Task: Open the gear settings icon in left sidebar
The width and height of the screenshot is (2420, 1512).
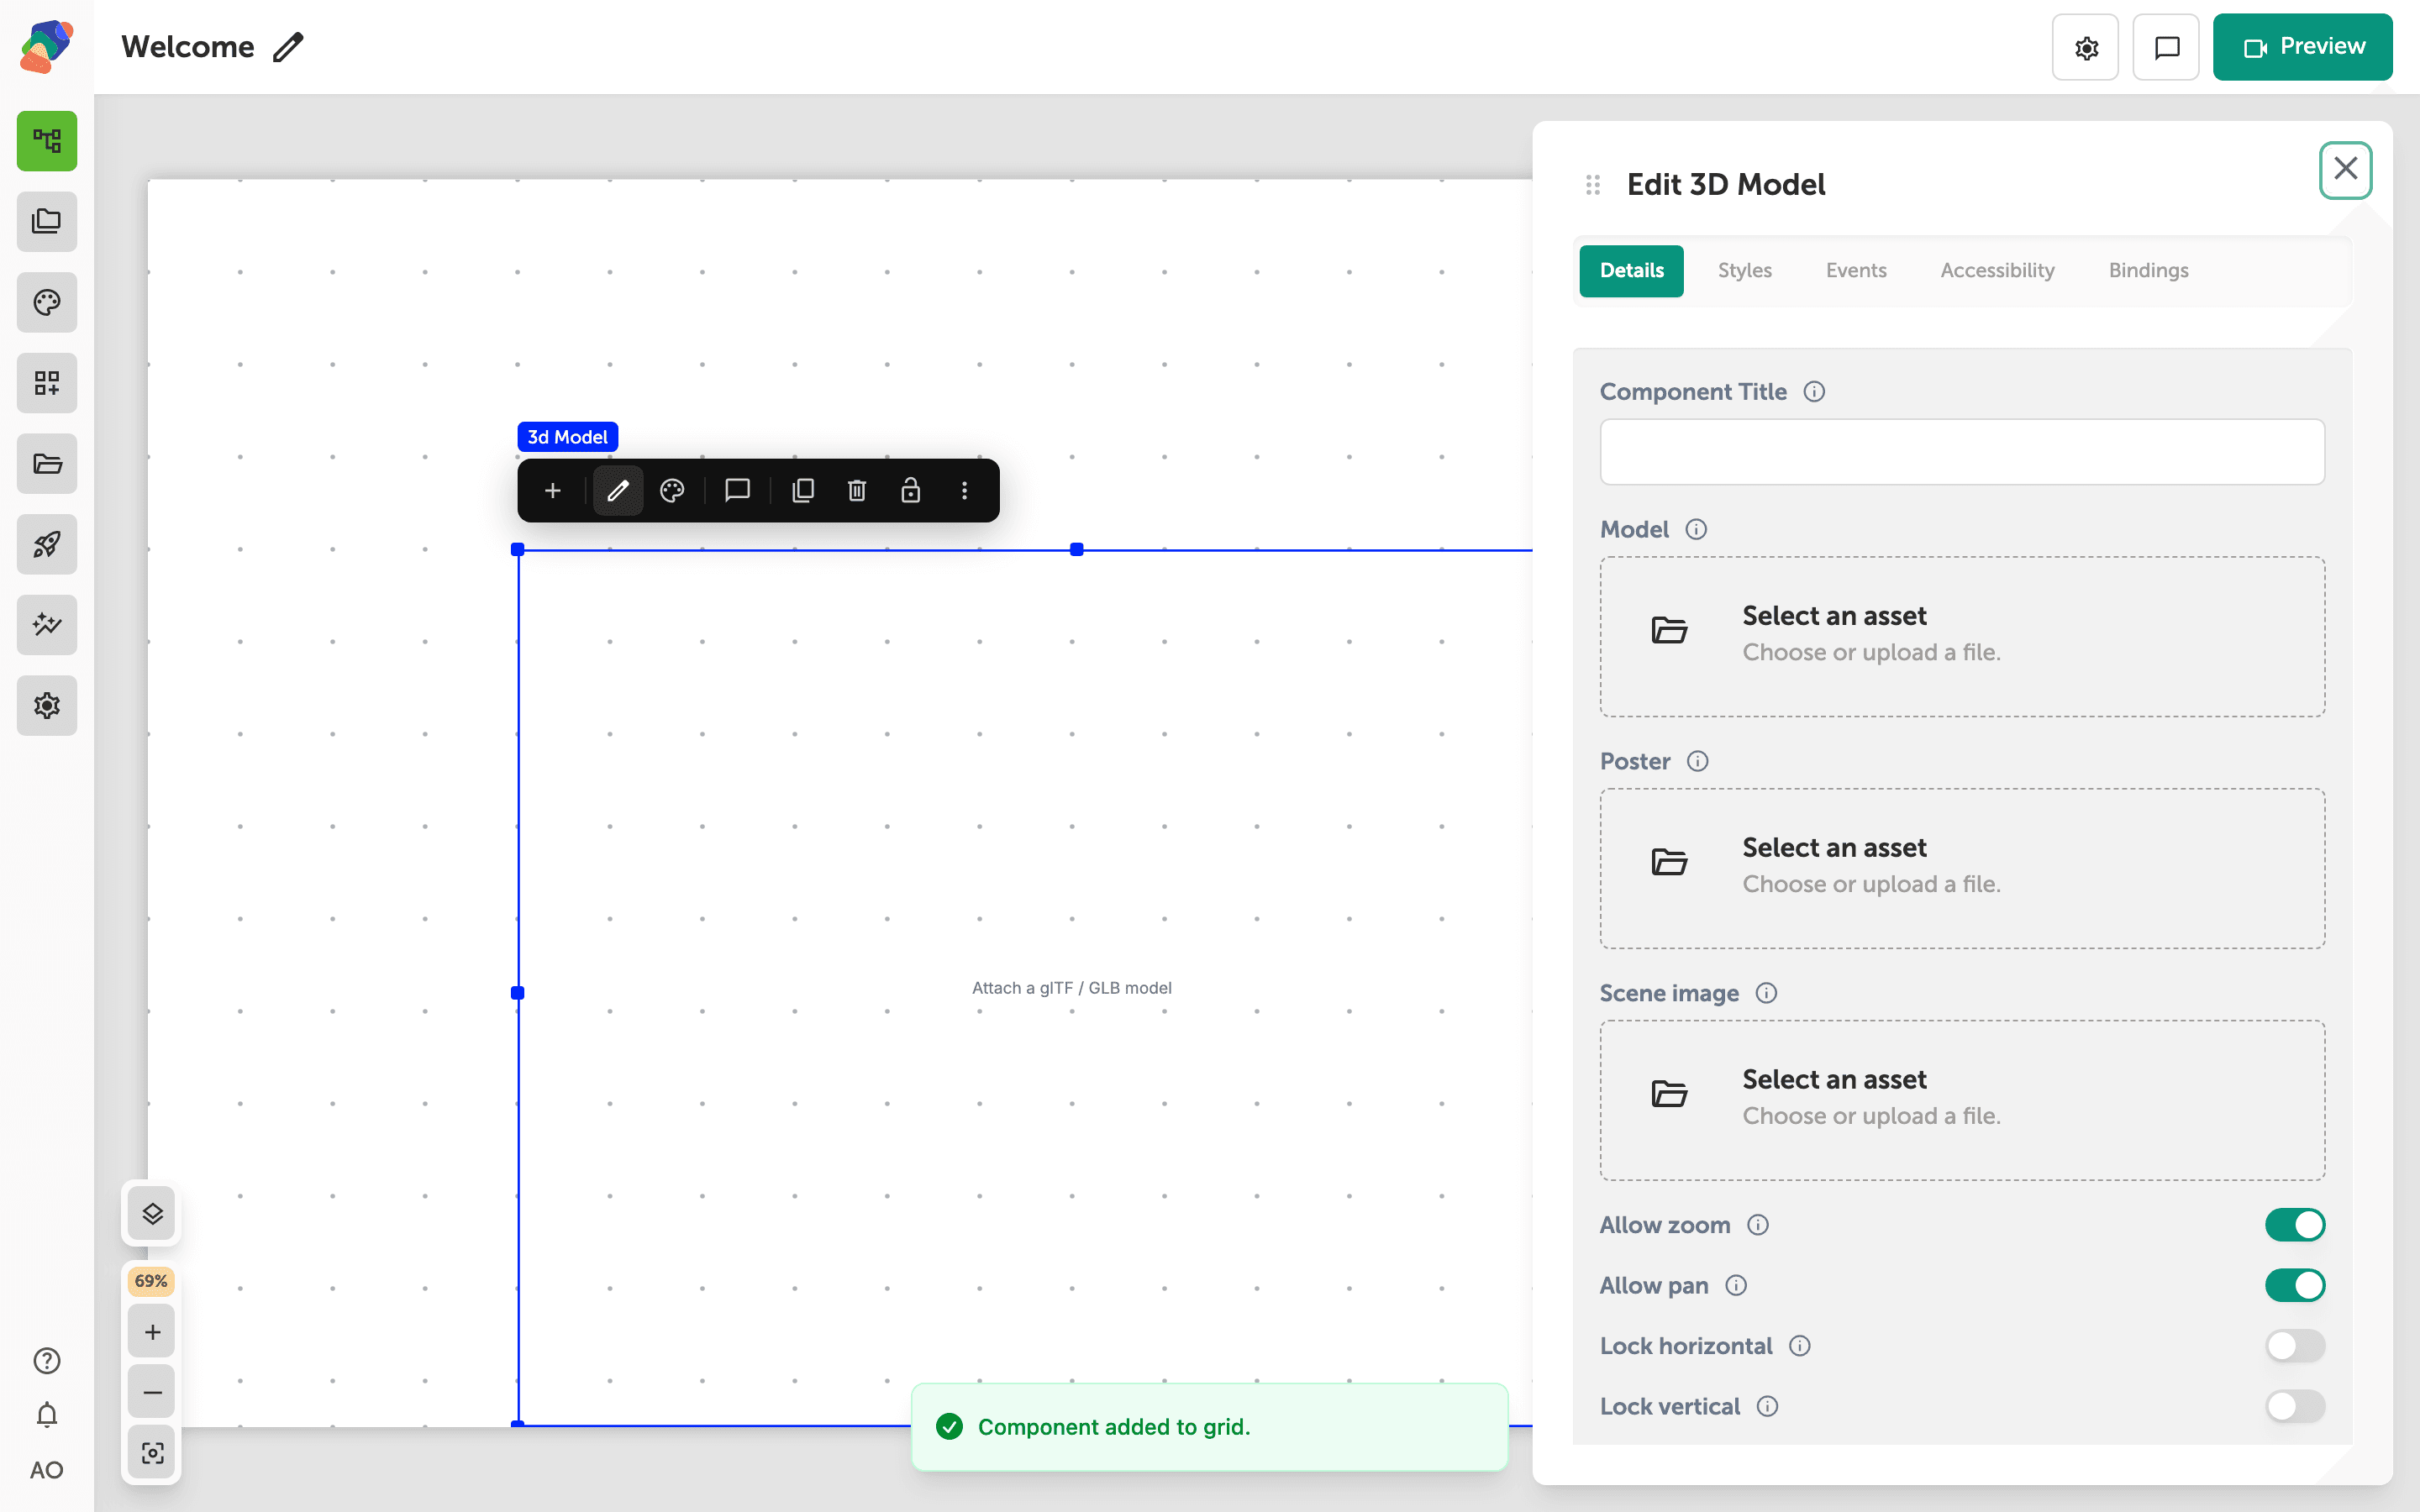Action: [x=47, y=705]
